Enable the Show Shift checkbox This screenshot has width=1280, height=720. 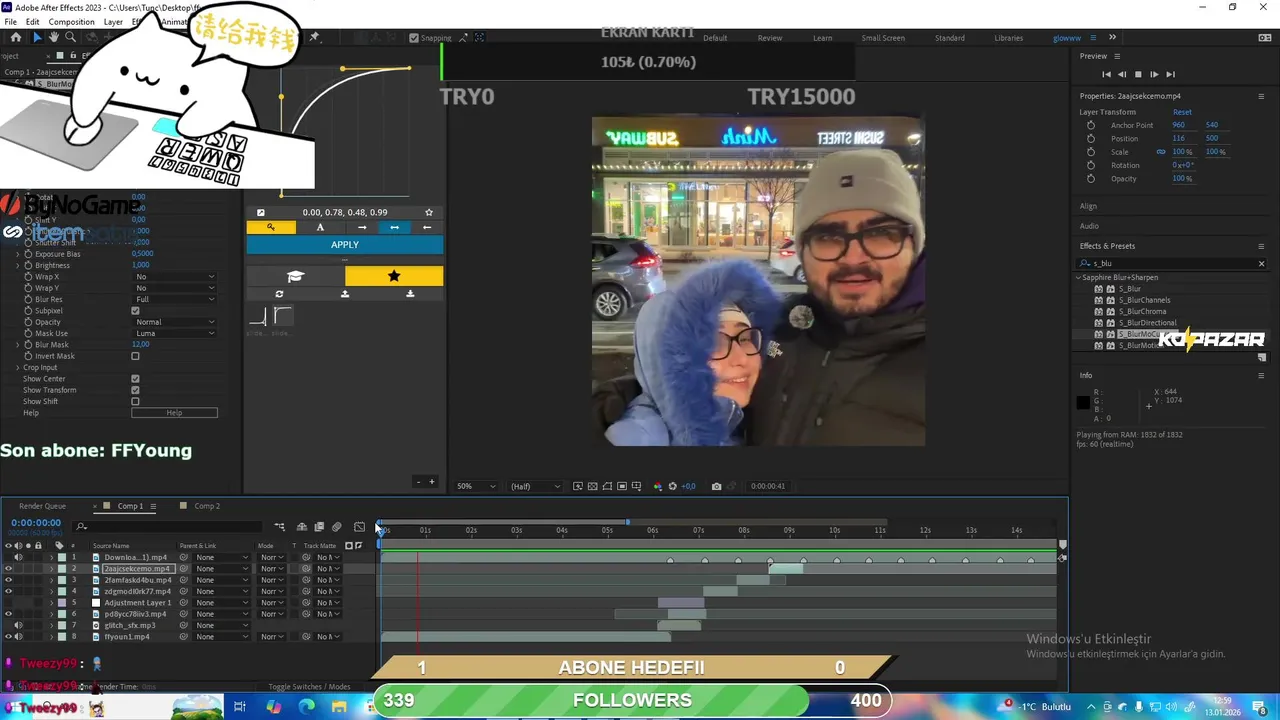click(x=135, y=401)
